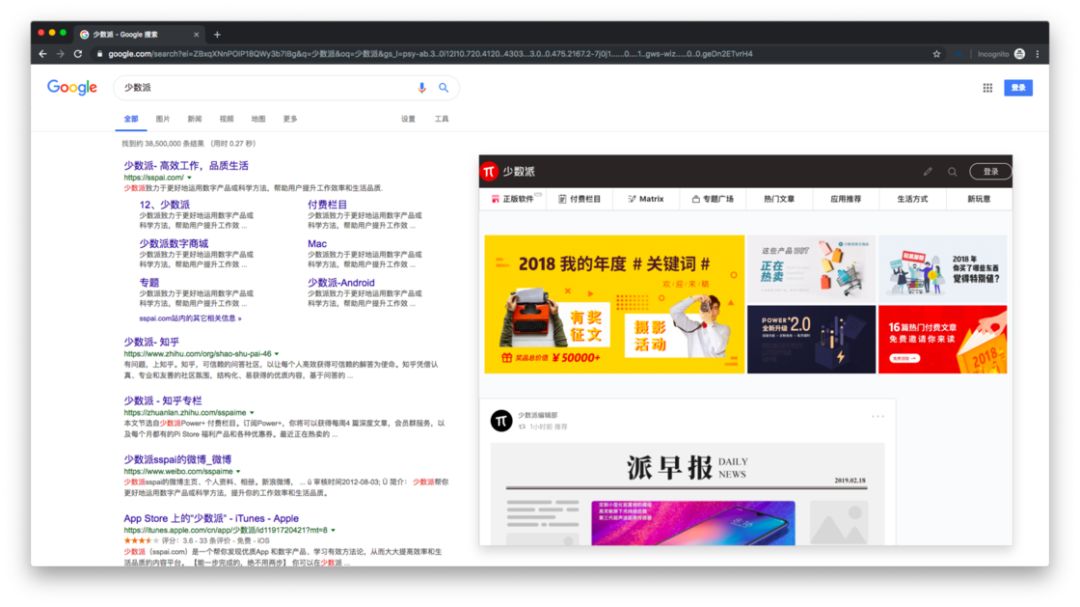Open the yellow 2018 我的年度关键词 banner
Image resolution: width=1080 pixels, height=607 pixels.
(x=614, y=305)
